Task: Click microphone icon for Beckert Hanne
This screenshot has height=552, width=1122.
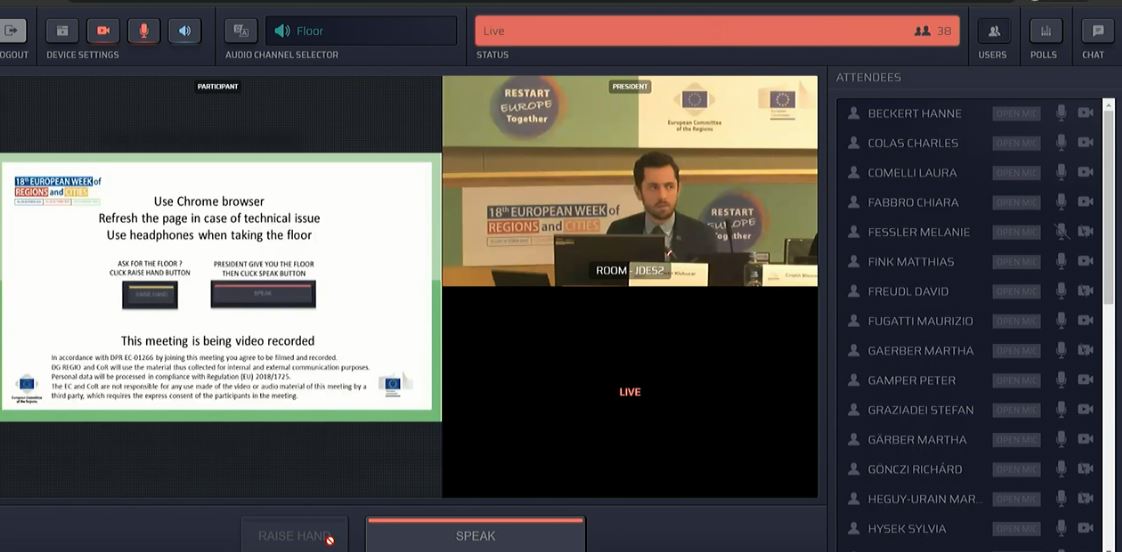Action: [x=1061, y=112]
